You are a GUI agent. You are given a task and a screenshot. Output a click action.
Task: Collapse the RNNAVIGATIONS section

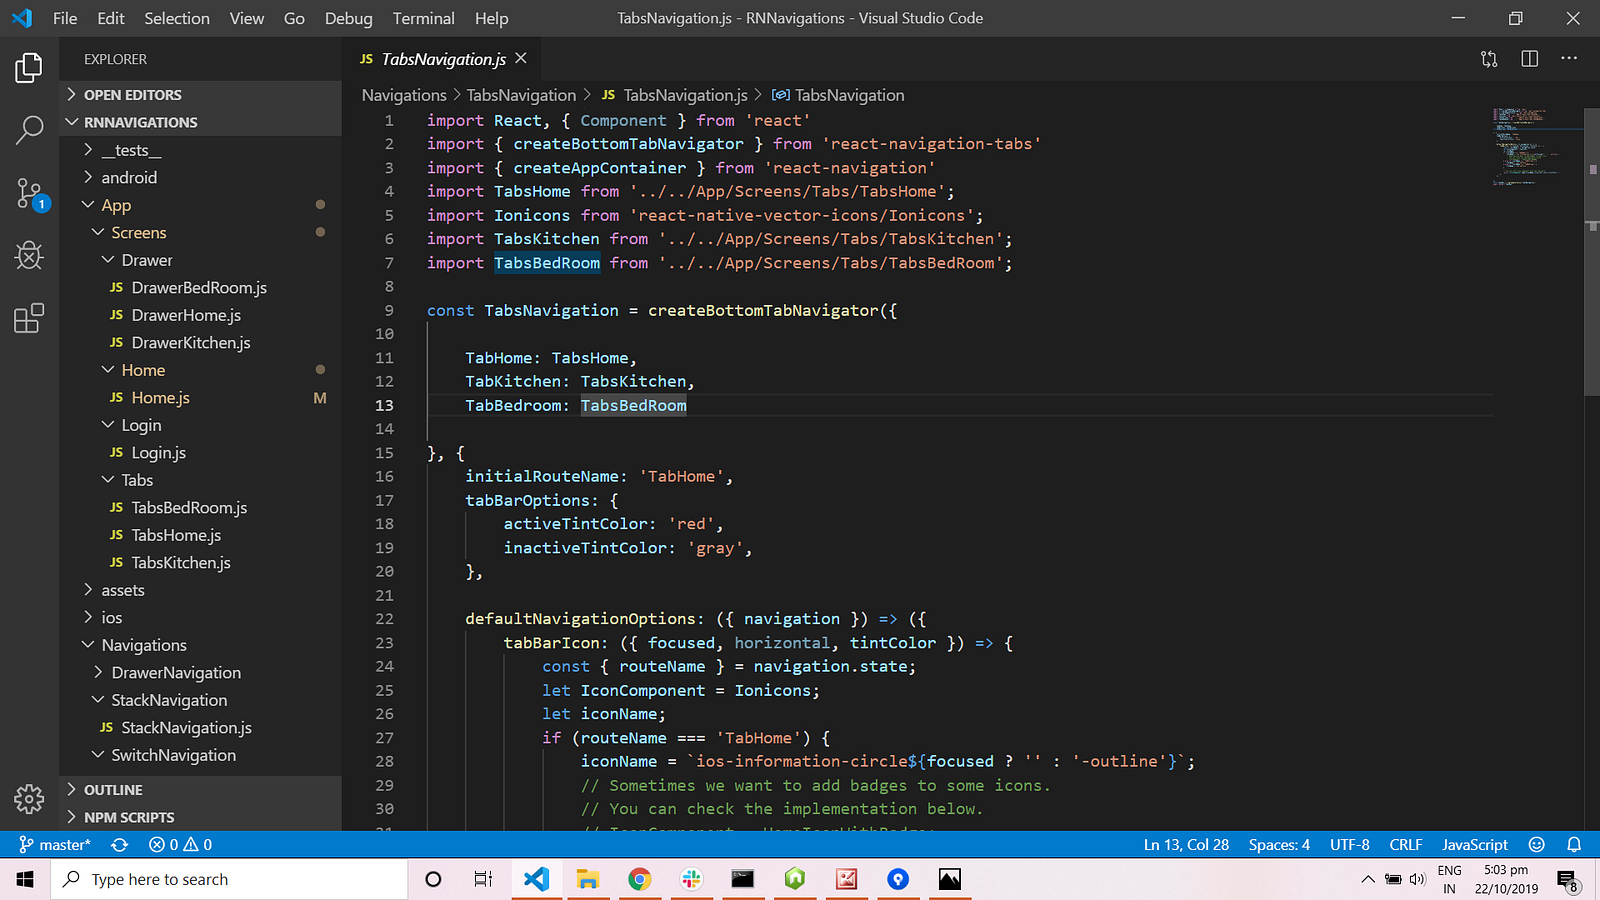point(200,122)
